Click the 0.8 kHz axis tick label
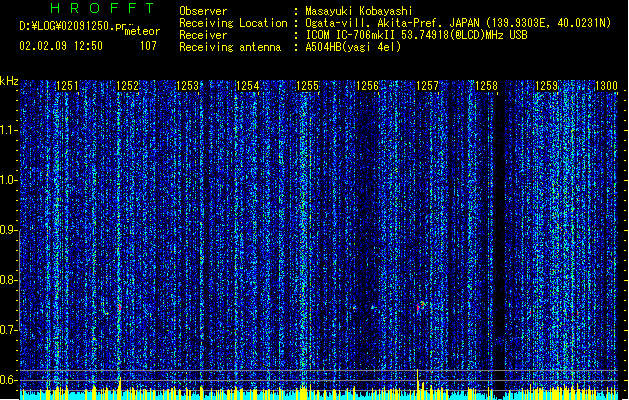 pos(8,280)
